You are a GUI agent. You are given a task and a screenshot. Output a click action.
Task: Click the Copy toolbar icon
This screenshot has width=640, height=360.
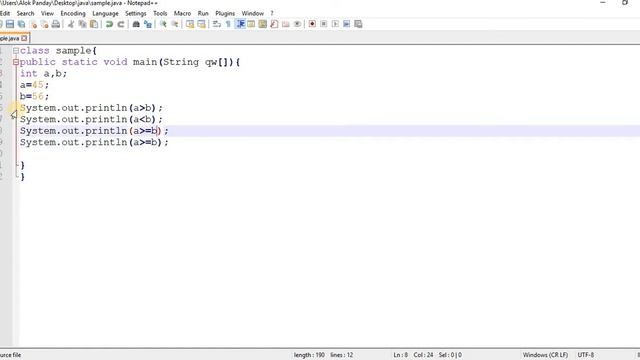[x=82, y=24]
